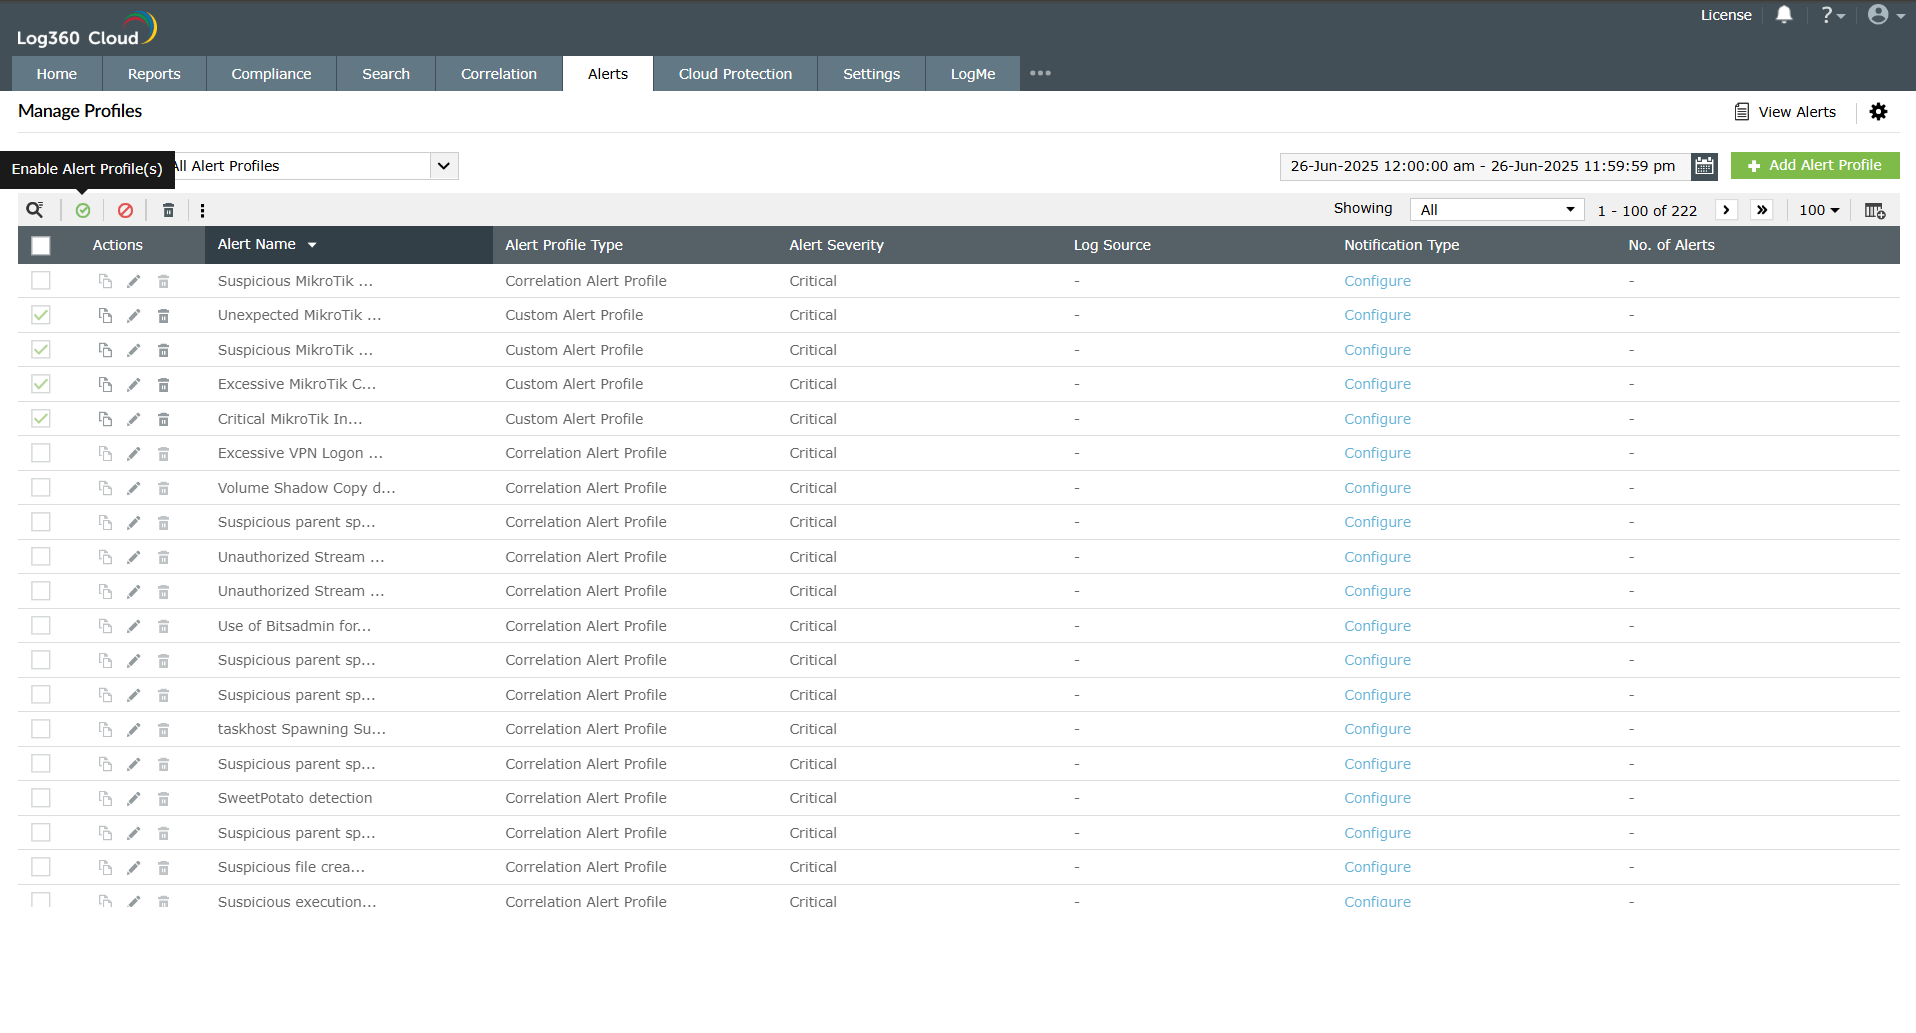1916x1033 pixels.
Task: Uncheck the Unexpected MikroTik row checkbox
Action: (x=41, y=315)
